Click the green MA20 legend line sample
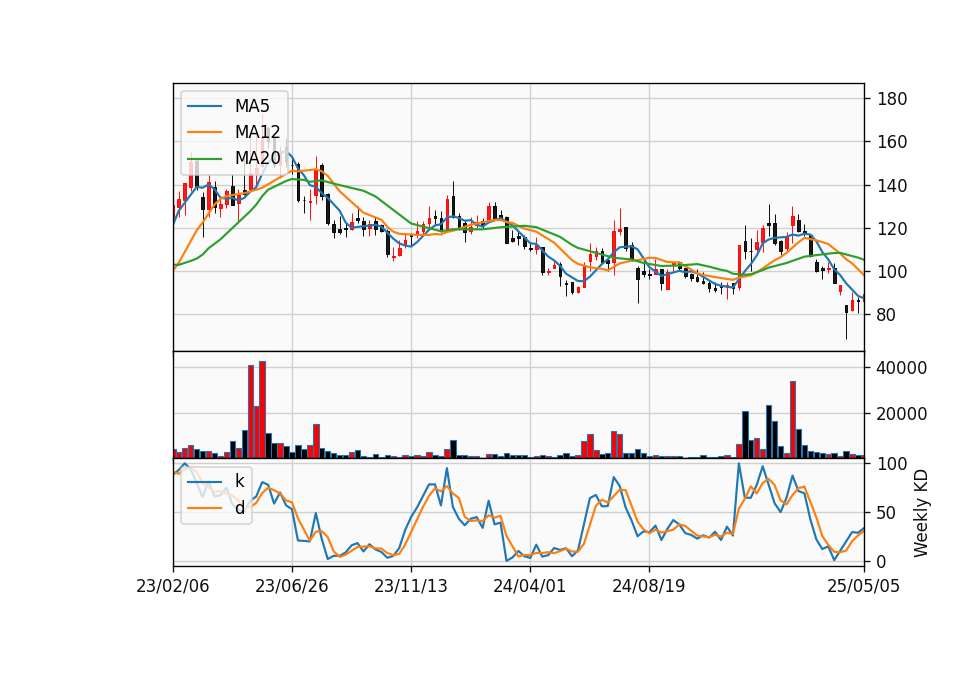The image size is (960, 690). [204, 158]
